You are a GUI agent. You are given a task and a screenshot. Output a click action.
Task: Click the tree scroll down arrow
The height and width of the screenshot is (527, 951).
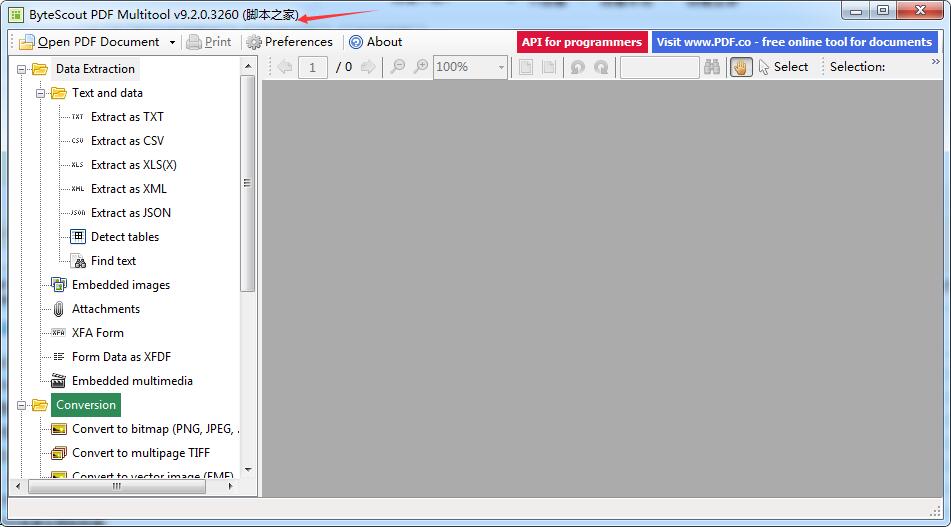(x=247, y=469)
